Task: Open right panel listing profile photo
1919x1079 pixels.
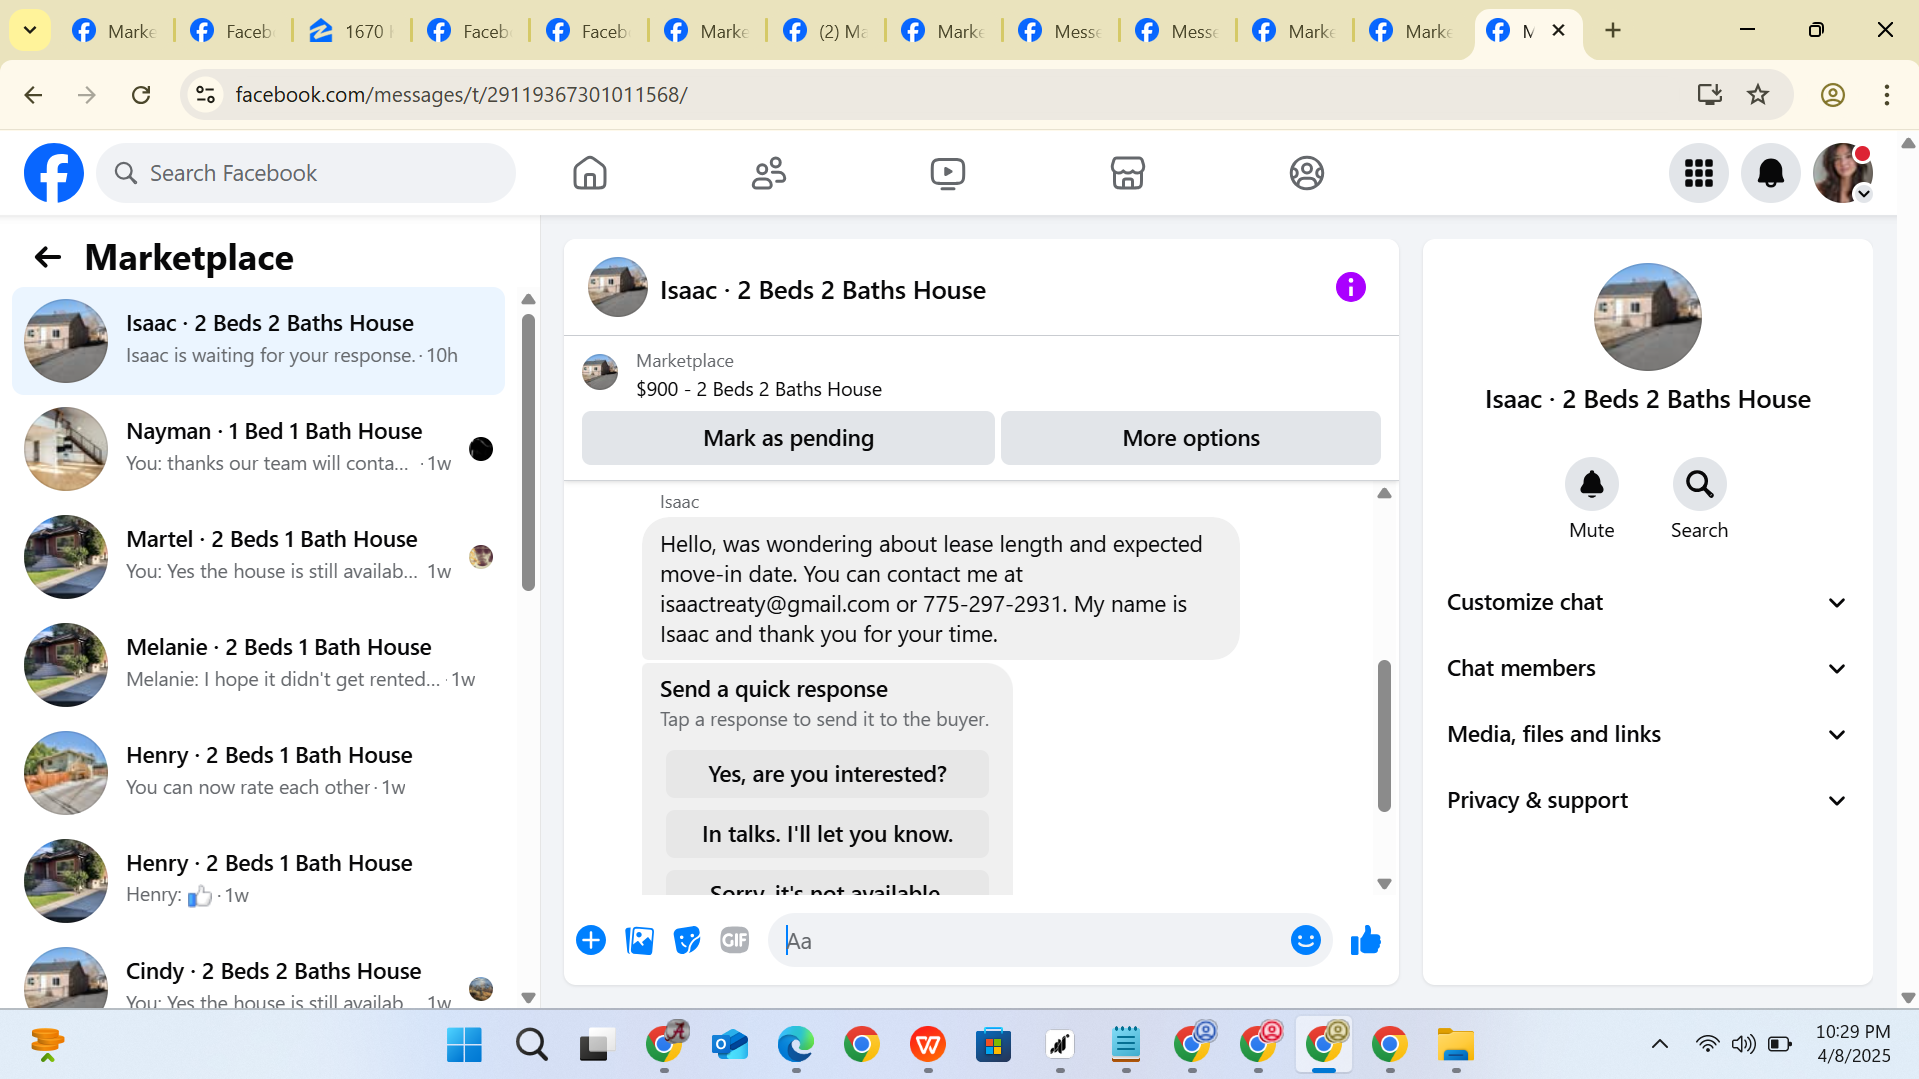Action: [x=1647, y=317]
